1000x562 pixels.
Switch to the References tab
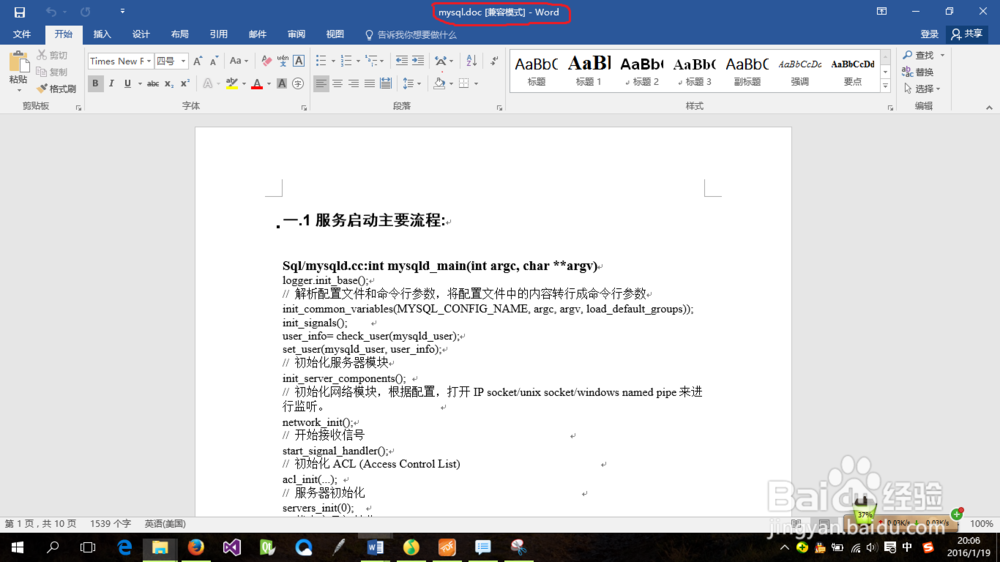coord(218,34)
